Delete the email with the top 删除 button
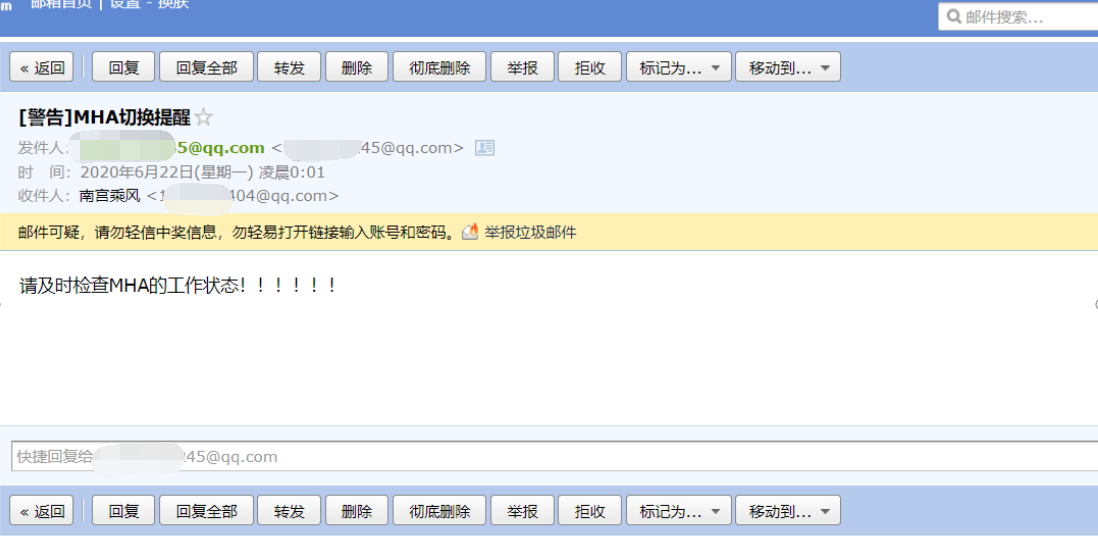 356,67
